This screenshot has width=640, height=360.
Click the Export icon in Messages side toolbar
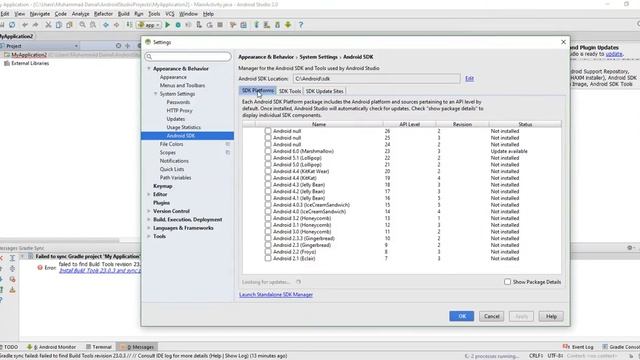(12, 289)
